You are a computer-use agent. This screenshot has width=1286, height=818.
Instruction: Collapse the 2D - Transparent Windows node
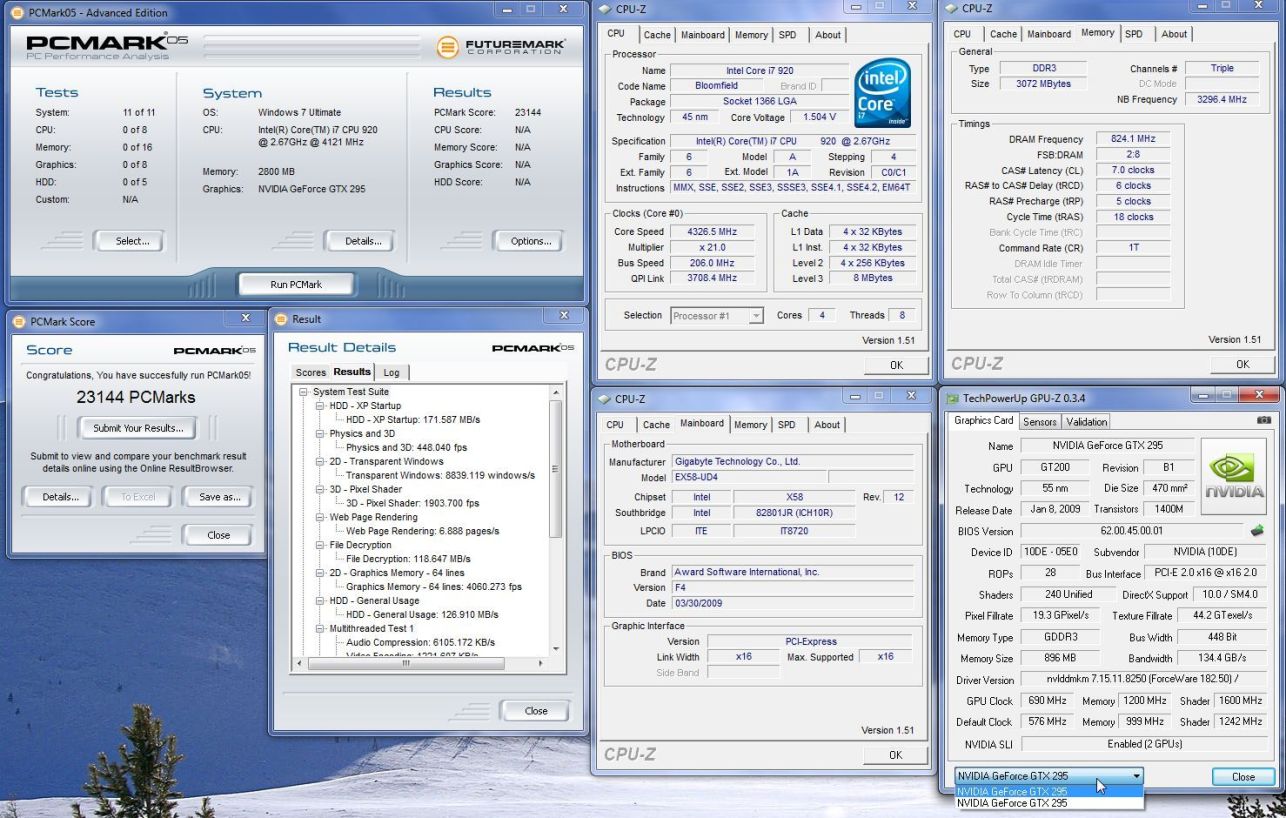(x=320, y=462)
